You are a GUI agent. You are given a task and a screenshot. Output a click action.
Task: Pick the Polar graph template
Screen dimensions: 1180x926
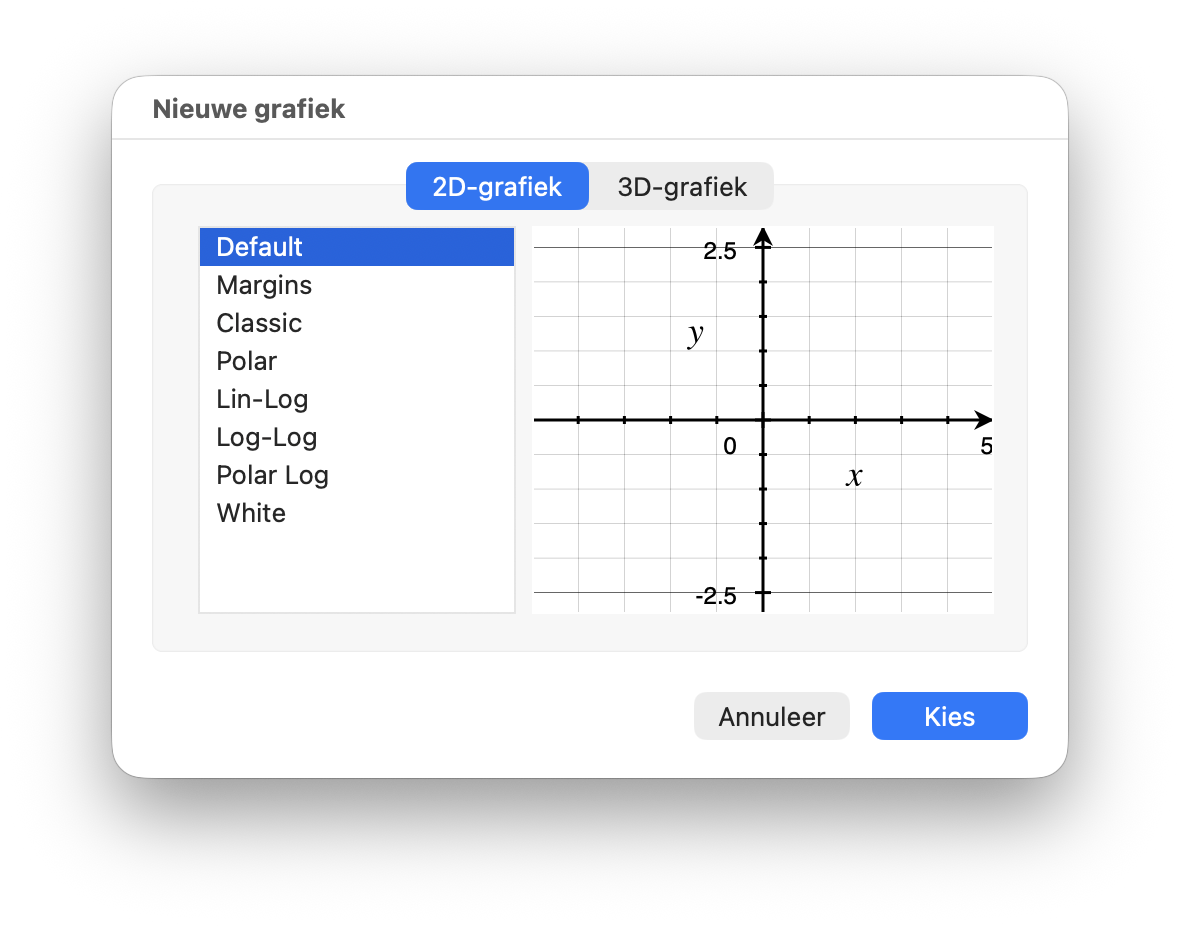tap(247, 361)
